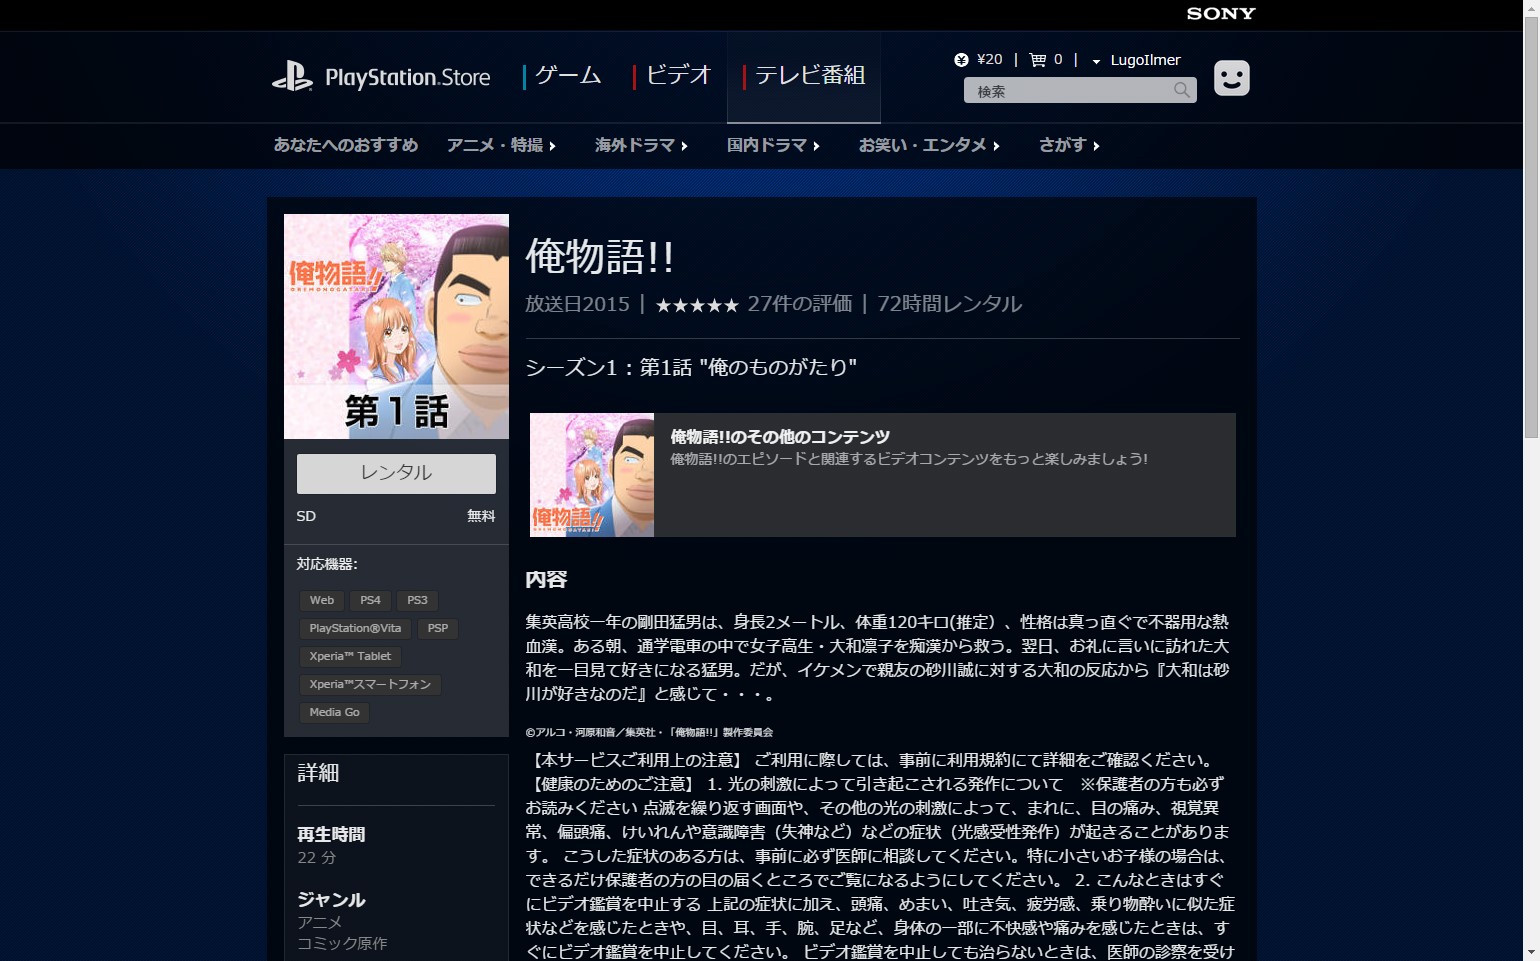Click the PlayStation.Store title link
Viewport: 1540px width, 961px height.
[x=408, y=77]
